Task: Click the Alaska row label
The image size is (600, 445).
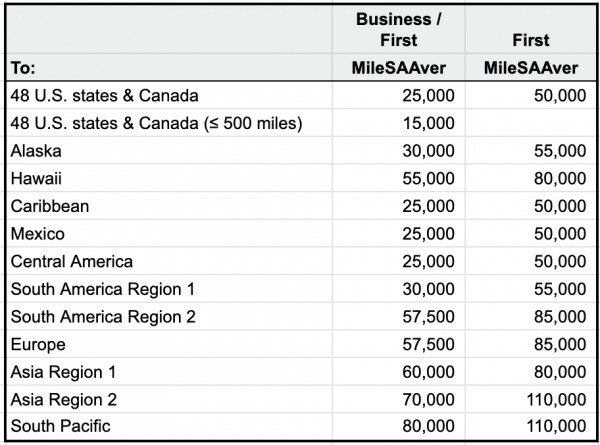Action: [37, 151]
